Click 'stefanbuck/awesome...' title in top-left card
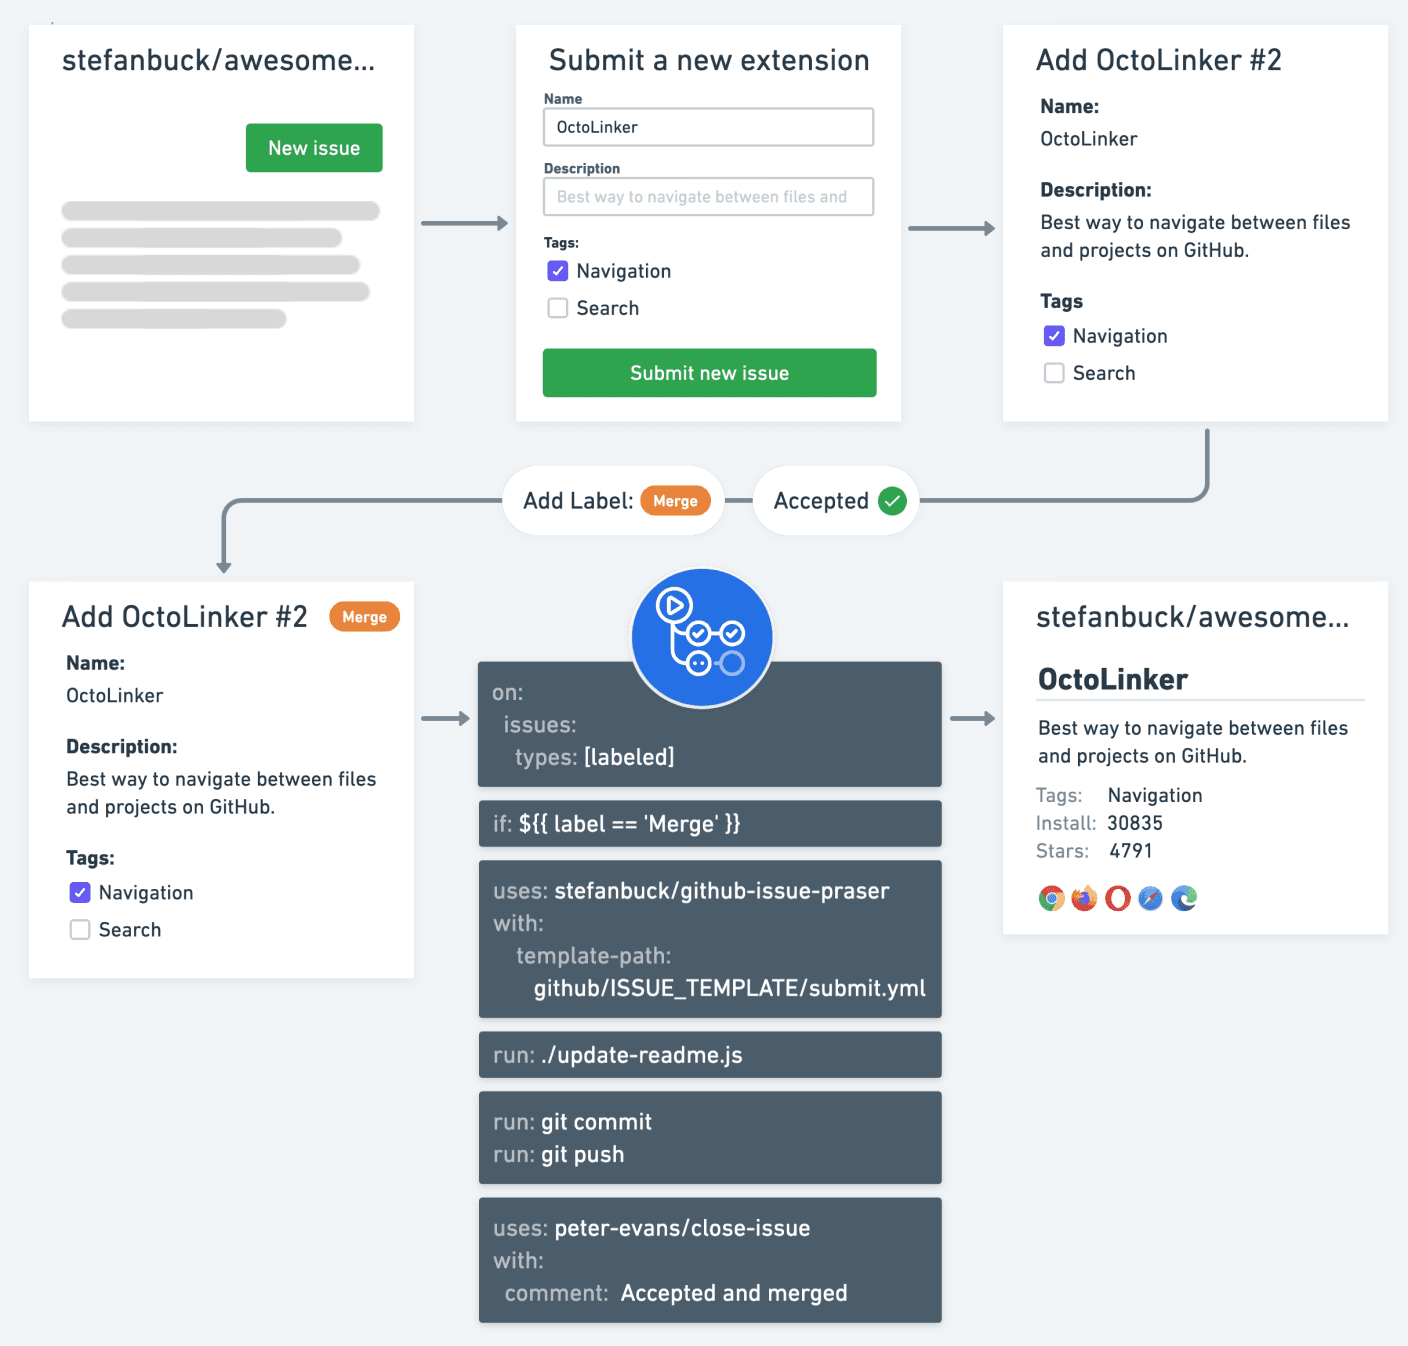 coord(218,61)
